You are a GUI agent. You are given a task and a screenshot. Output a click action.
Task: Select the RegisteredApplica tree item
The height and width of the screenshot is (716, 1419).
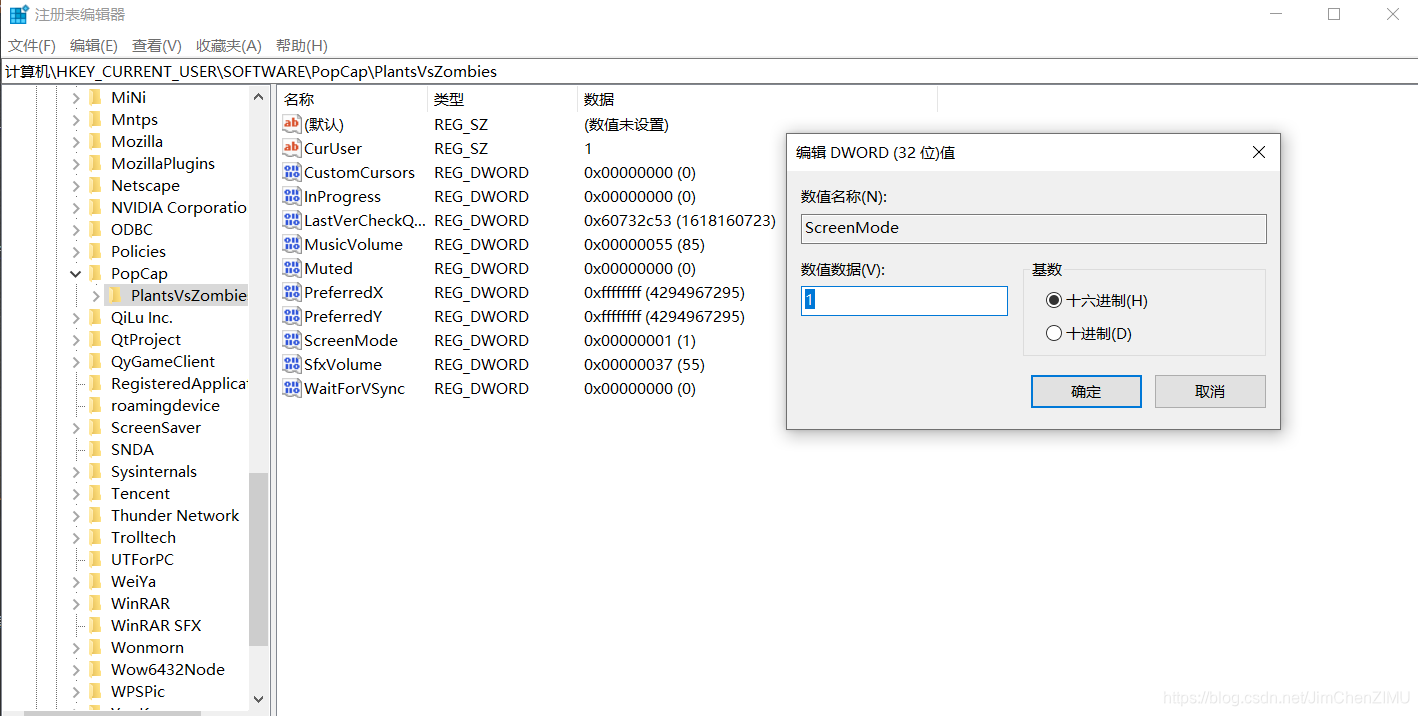click(x=178, y=383)
